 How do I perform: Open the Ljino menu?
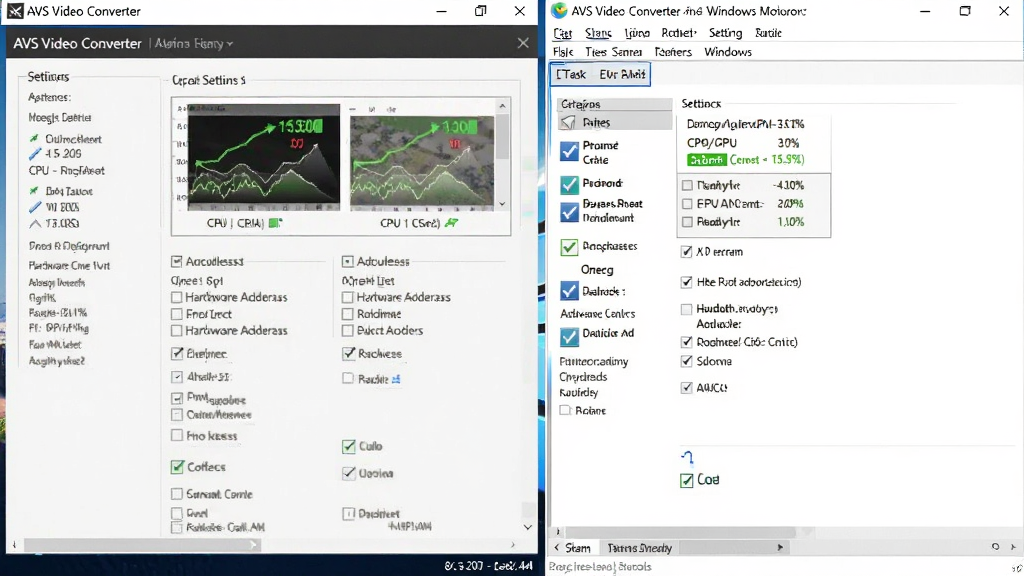click(x=637, y=33)
